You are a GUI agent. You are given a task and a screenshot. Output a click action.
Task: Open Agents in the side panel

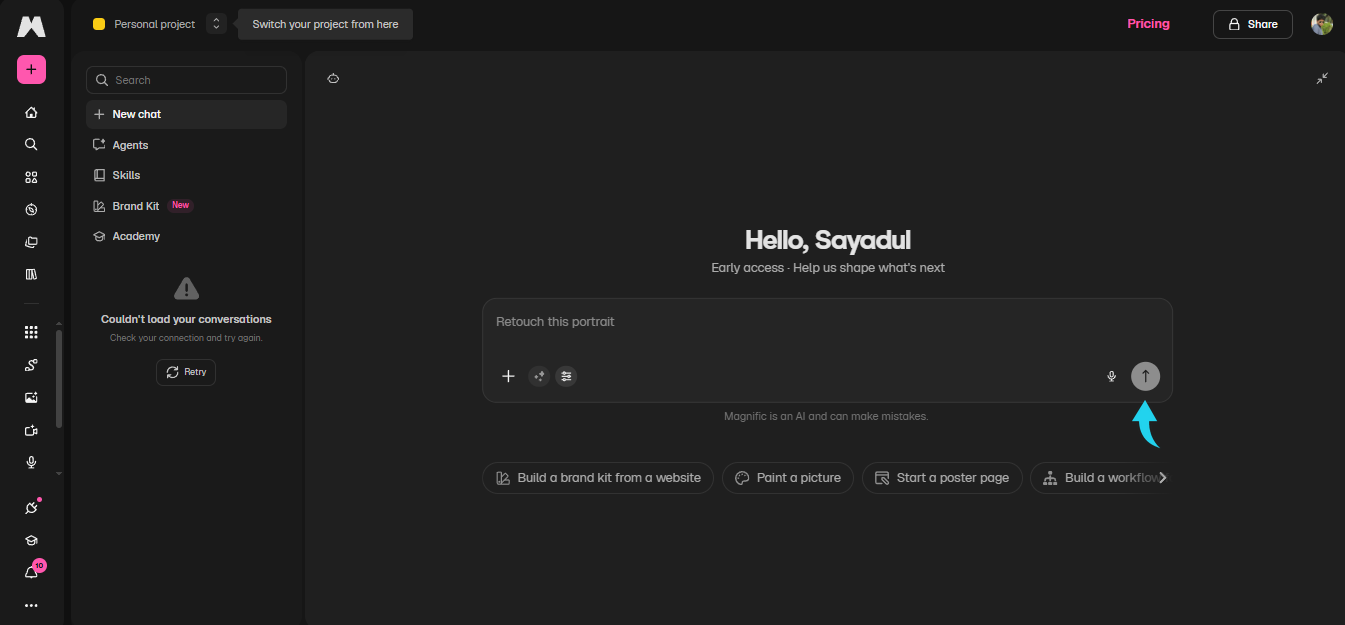[186, 145]
